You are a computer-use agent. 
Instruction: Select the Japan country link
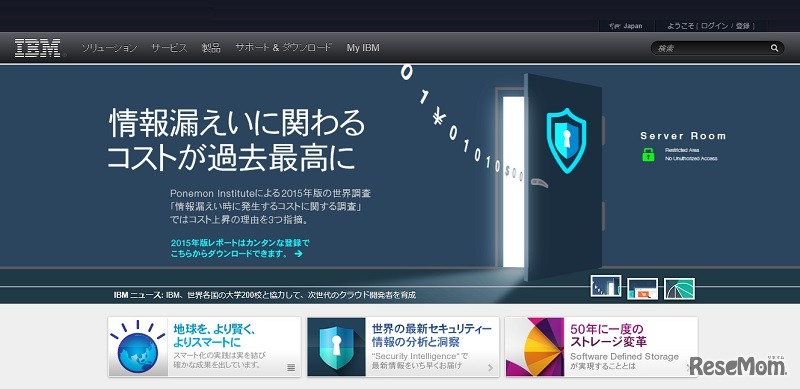coord(633,26)
